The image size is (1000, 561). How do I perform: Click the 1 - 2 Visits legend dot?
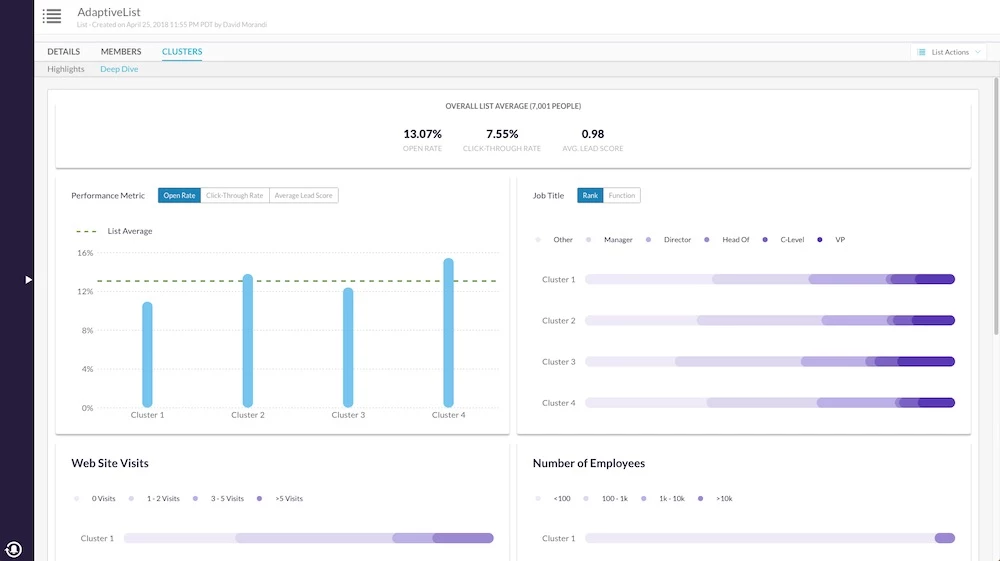(x=131, y=499)
